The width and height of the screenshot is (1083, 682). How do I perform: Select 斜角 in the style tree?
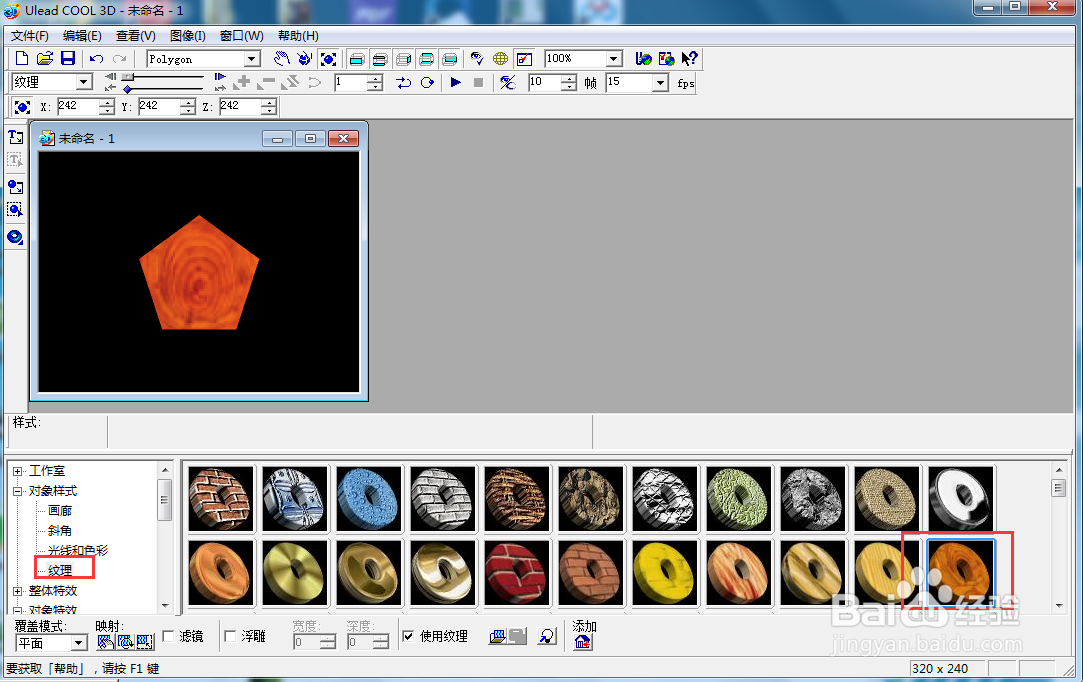(x=59, y=531)
